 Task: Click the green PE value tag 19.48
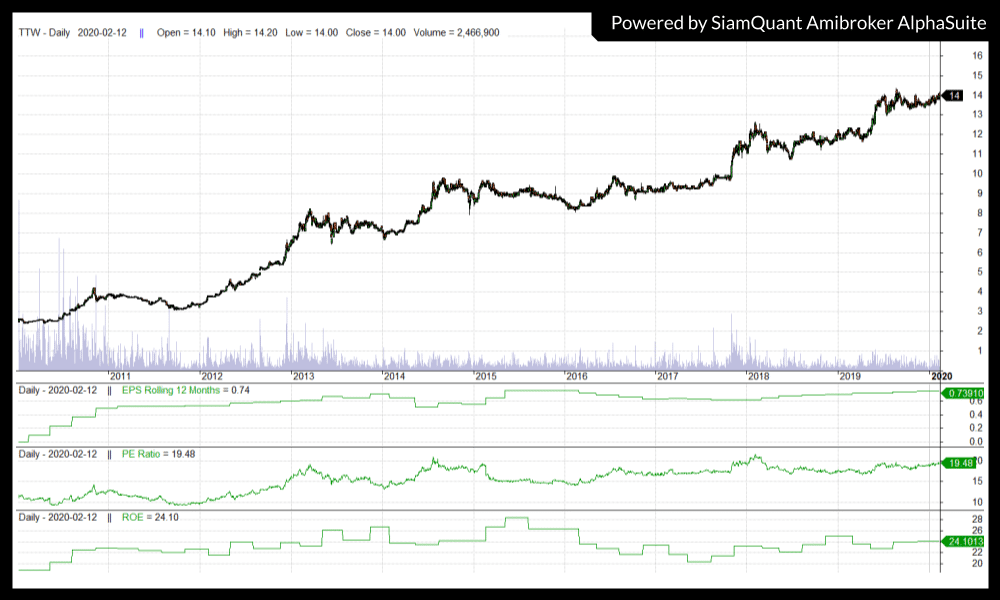(x=961, y=463)
